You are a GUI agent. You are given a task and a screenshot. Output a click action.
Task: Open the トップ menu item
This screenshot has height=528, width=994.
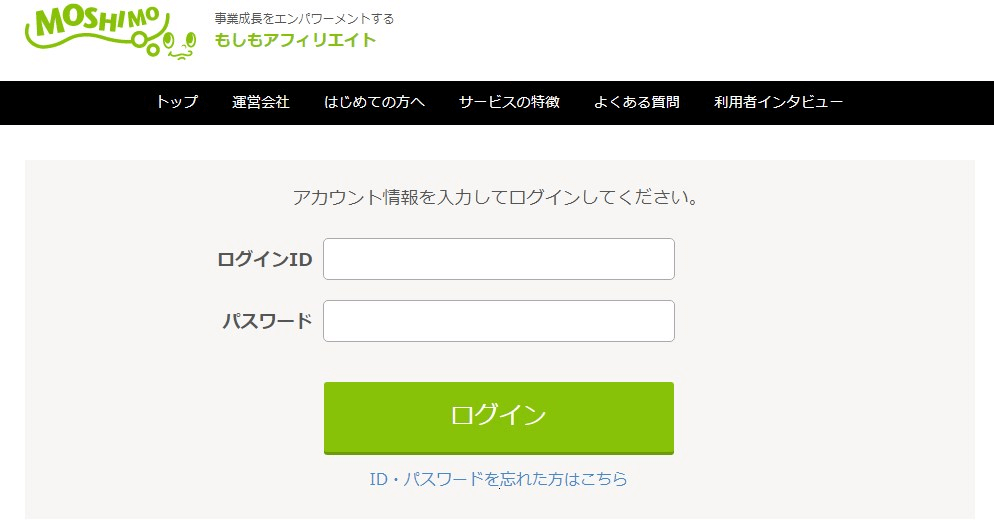pos(177,102)
